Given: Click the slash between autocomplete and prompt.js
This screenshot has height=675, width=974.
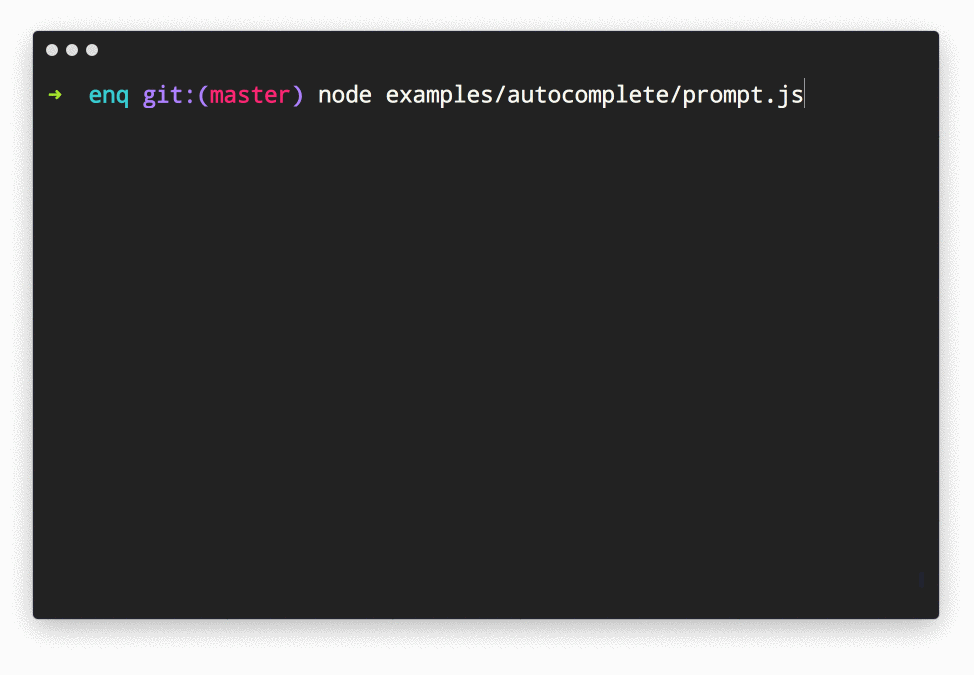Looking at the screenshot, I should tap(676, 95).
